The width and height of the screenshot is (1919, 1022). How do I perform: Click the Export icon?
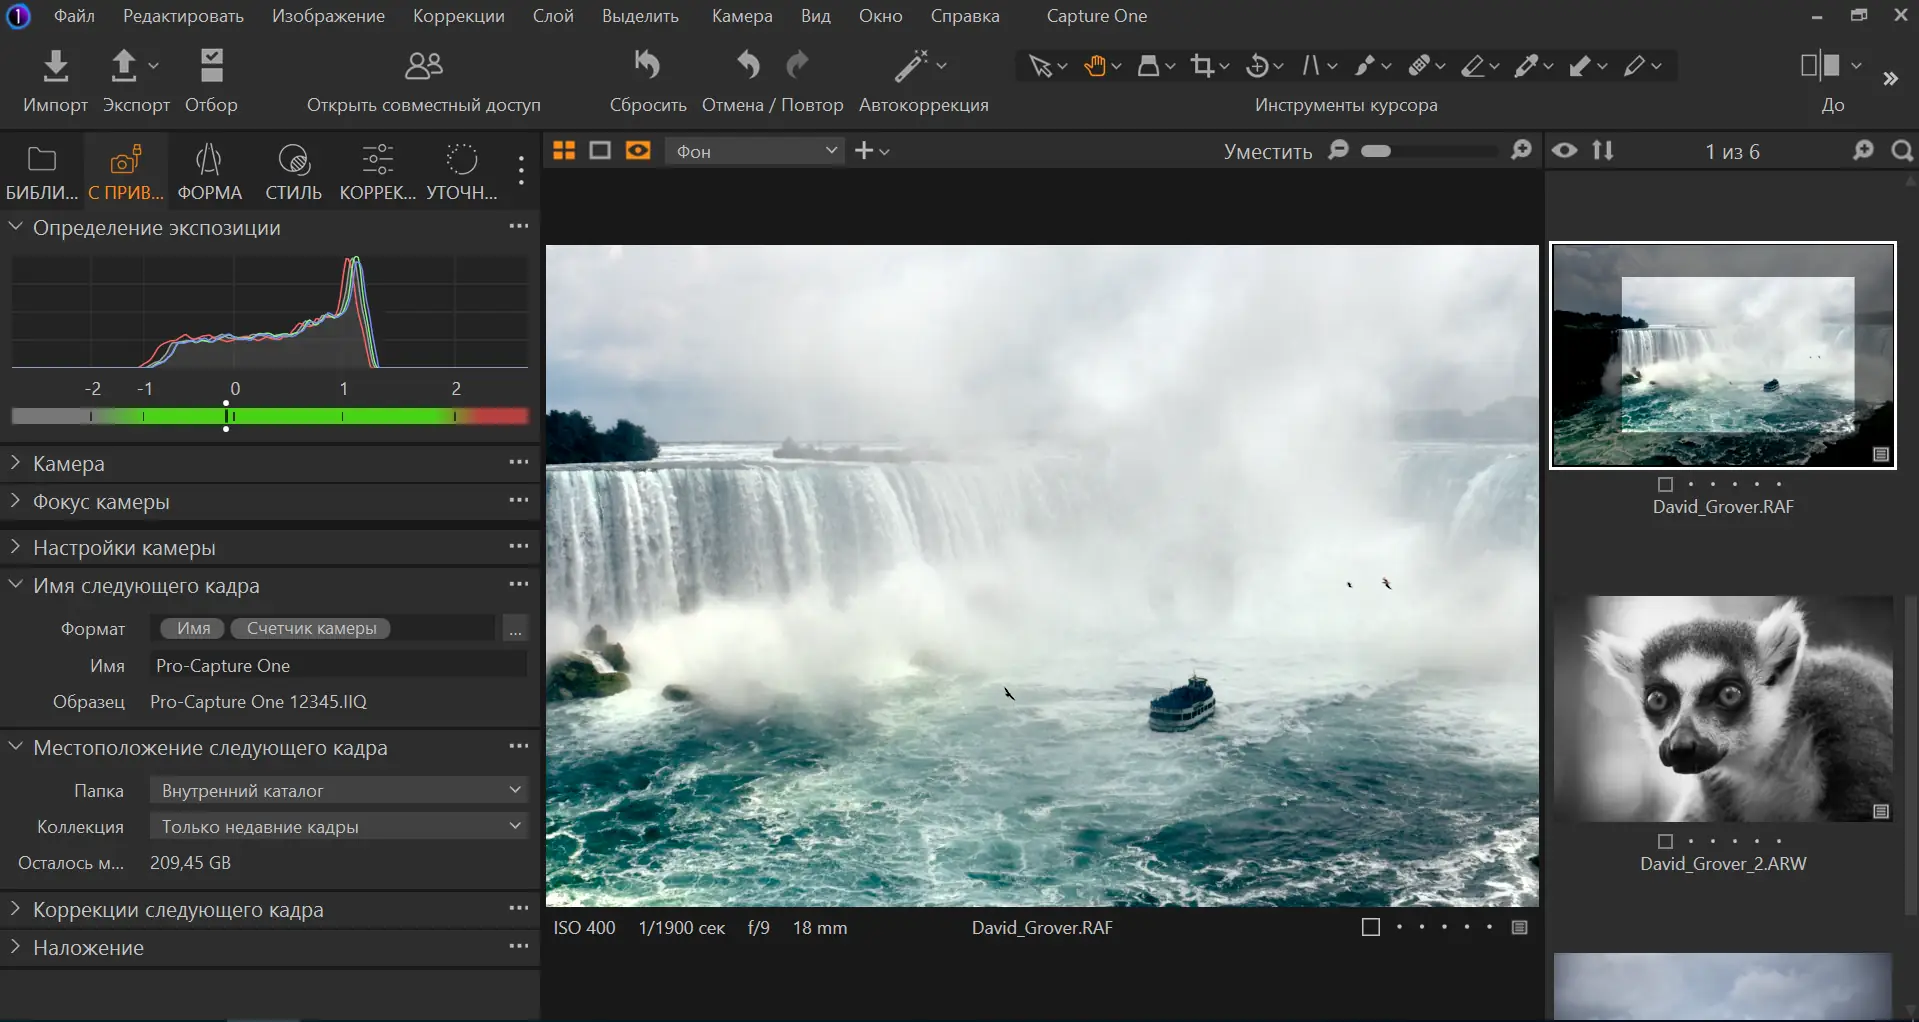(x=123, y=66)
